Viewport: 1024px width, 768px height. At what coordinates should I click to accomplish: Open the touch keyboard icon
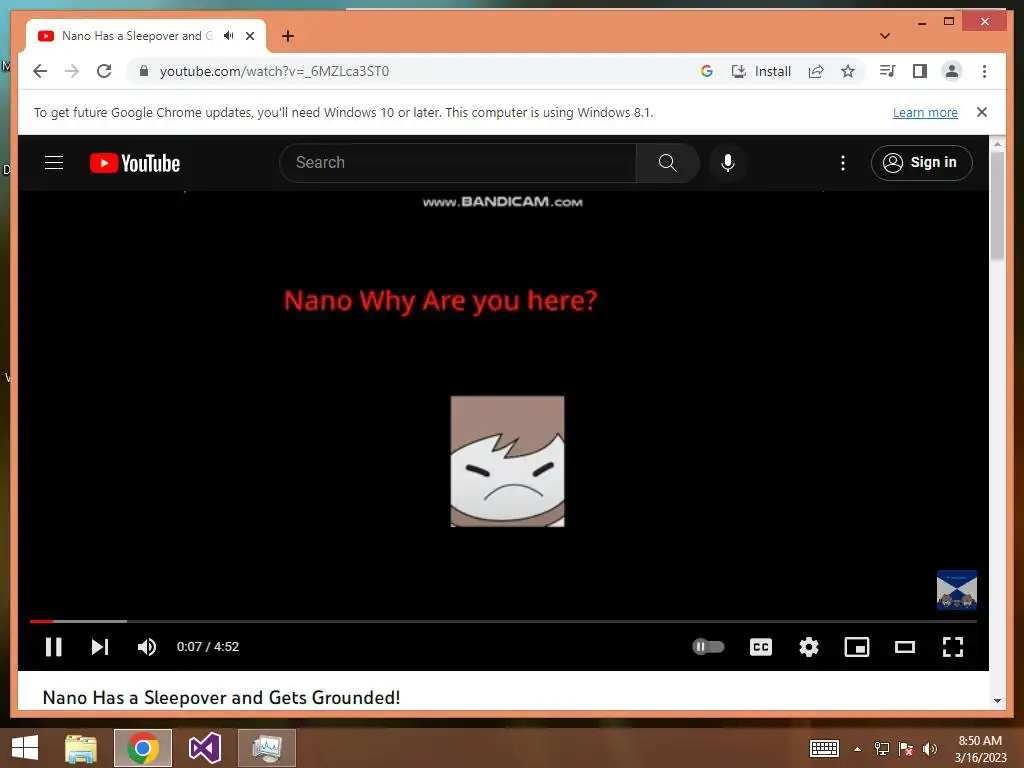tap(824, 748)
